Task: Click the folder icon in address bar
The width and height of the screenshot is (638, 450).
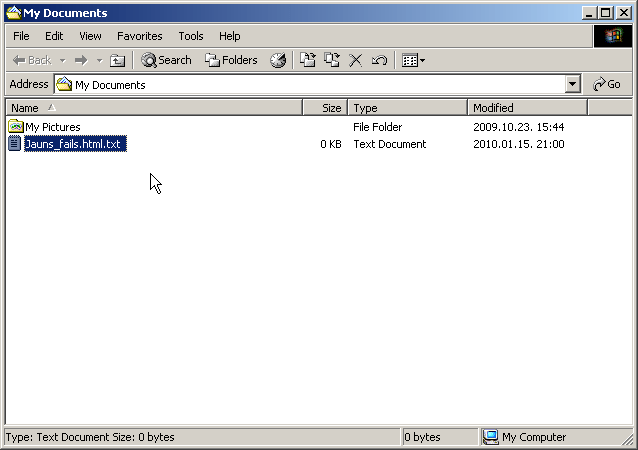Action: 64,84
